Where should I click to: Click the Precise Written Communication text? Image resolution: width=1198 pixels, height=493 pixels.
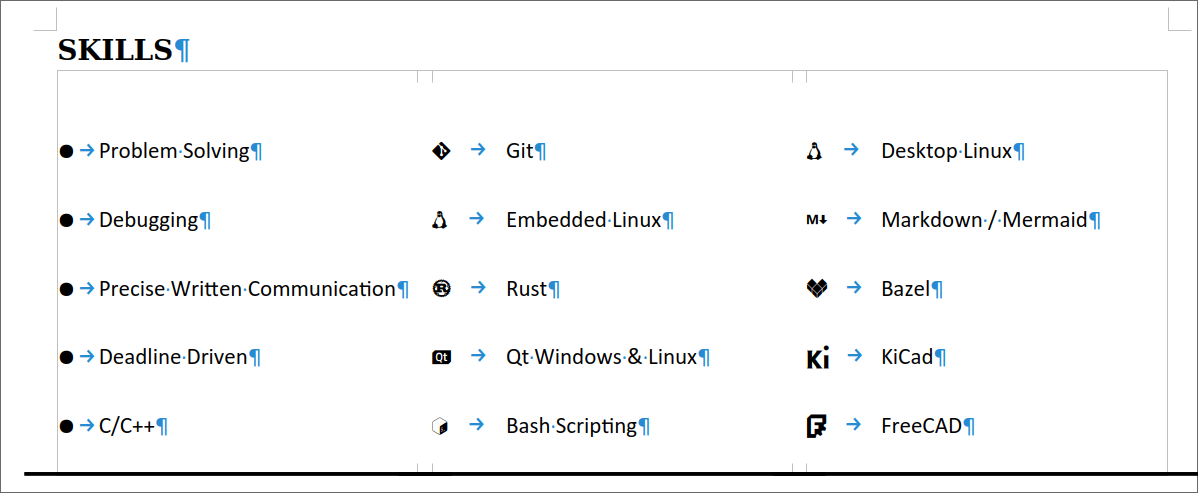click(247, 289)
